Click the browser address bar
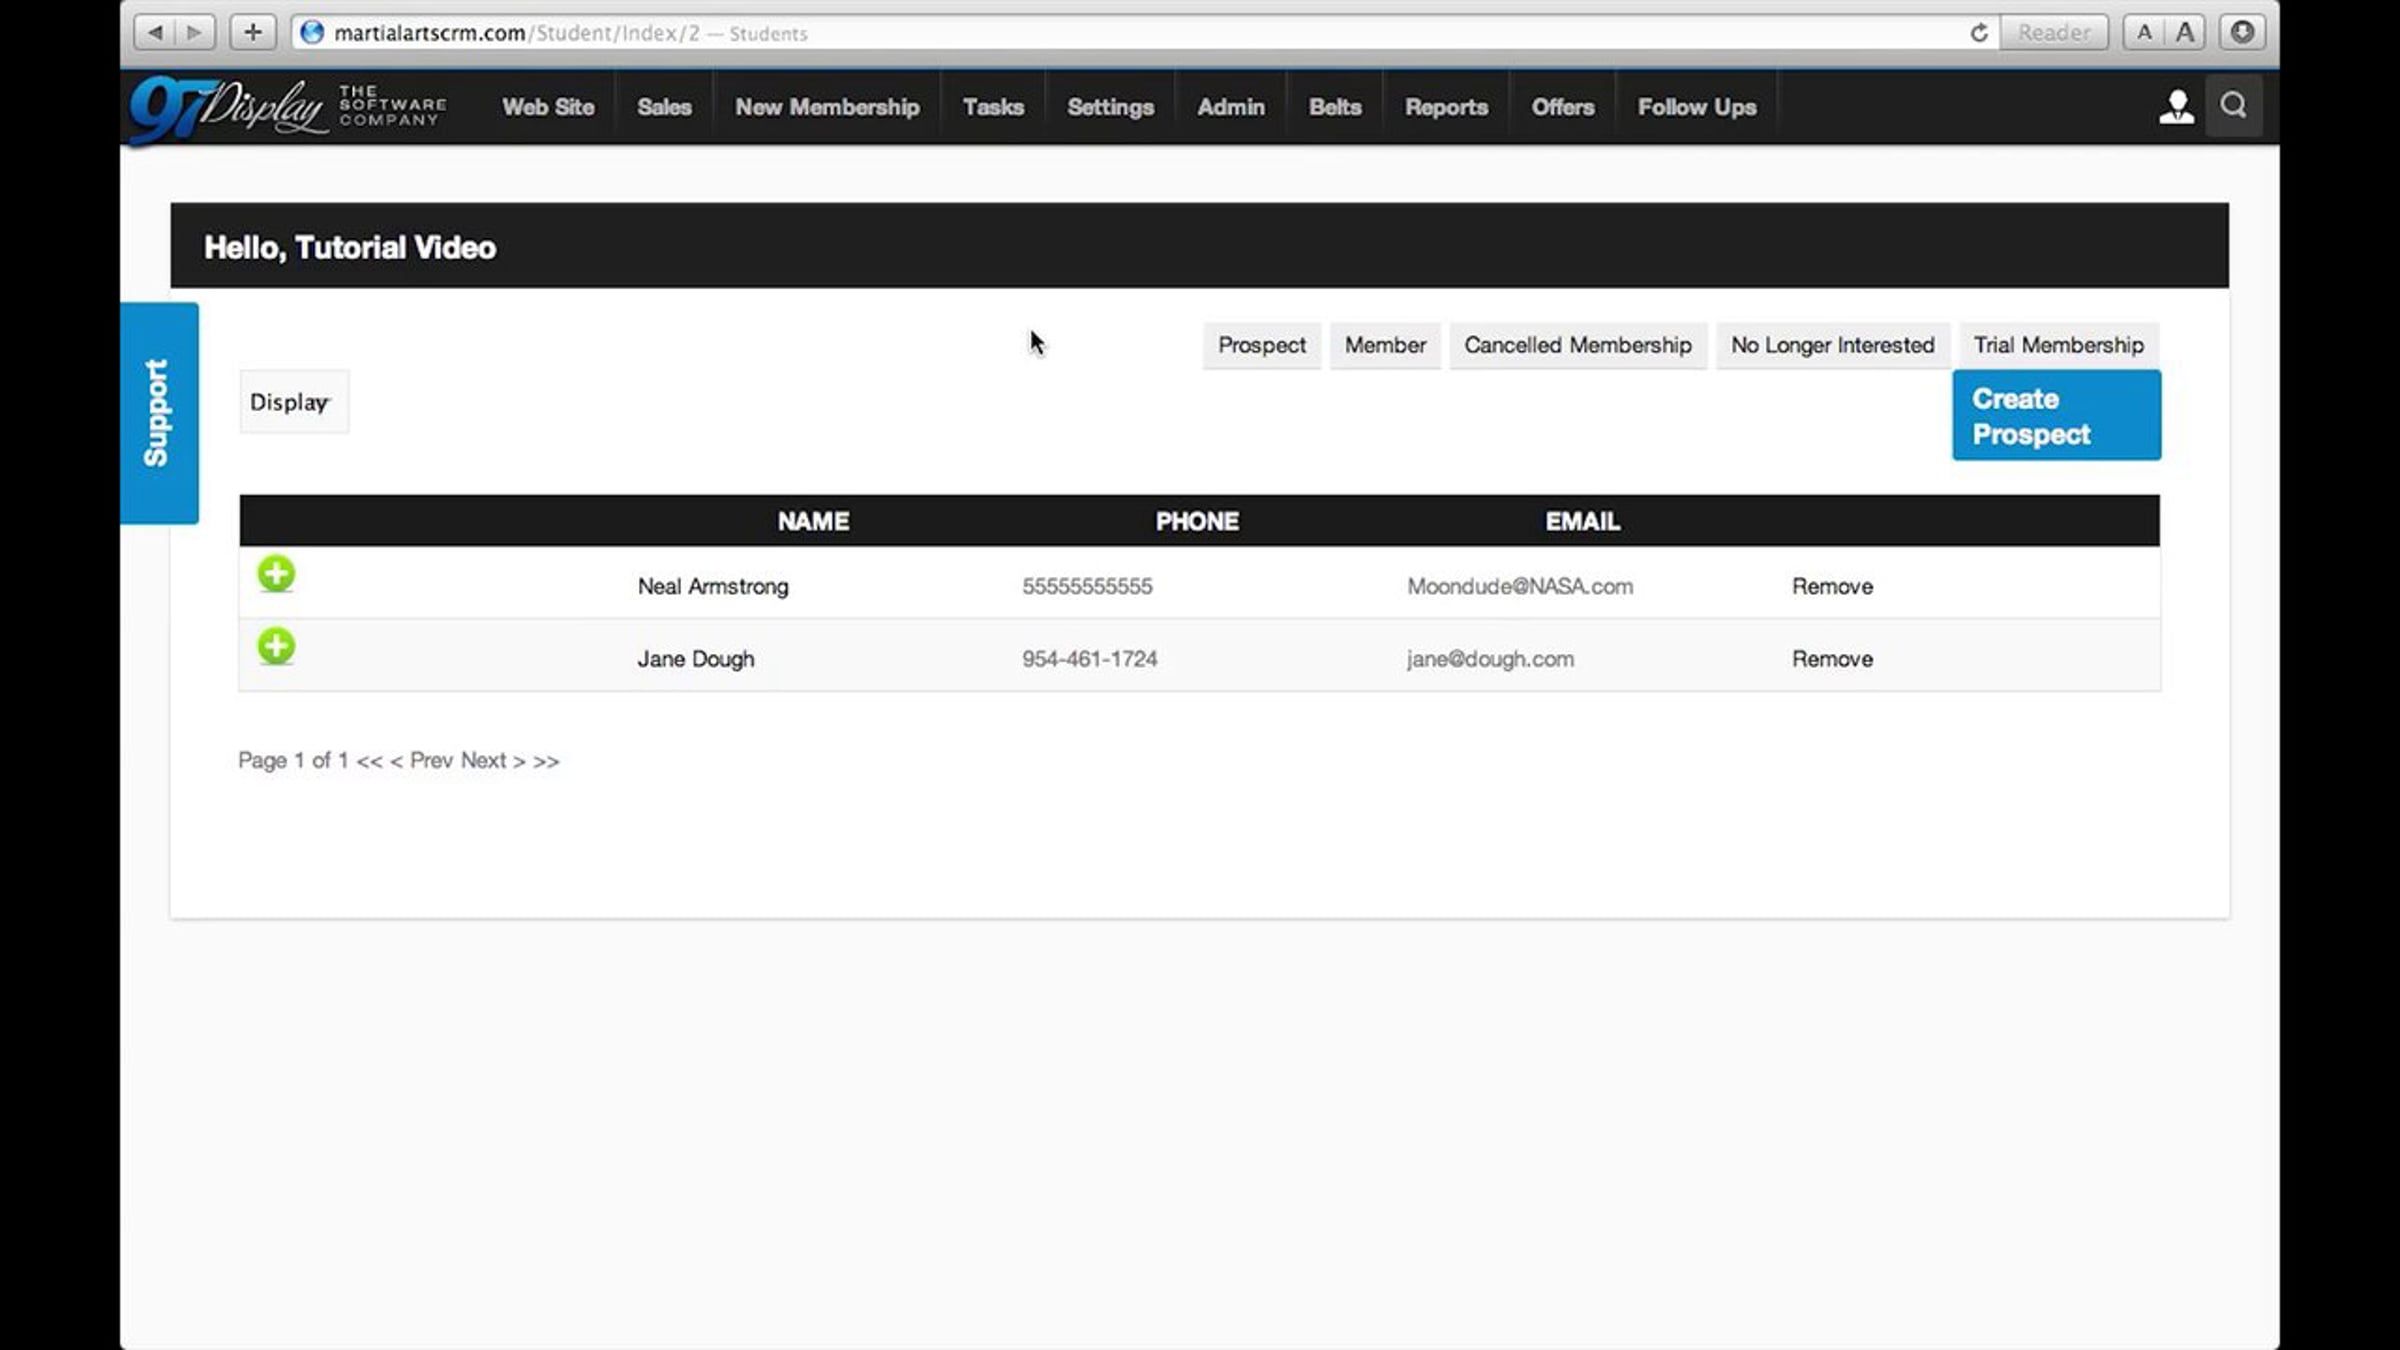Image resolution: width=2400 pixels, height=1350 pixels. click(1100, 33)
